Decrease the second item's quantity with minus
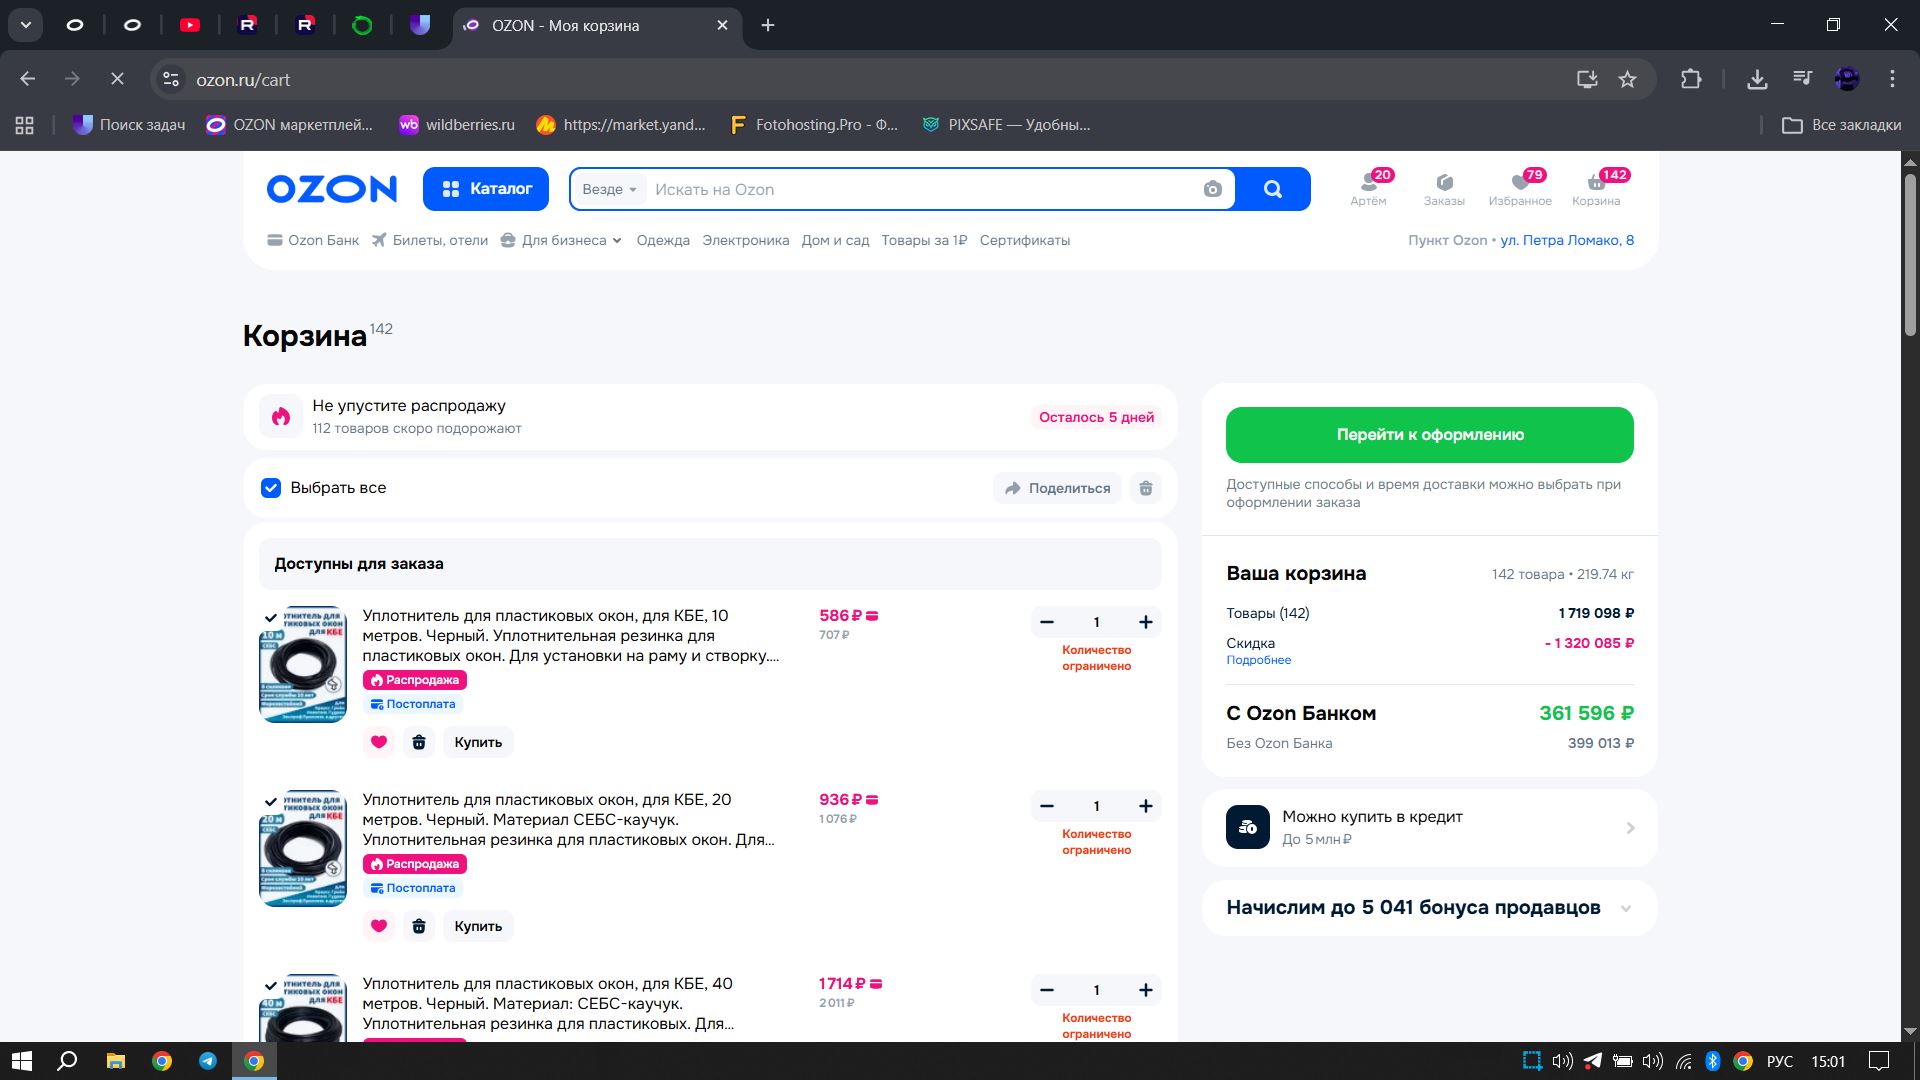 tap(1047, 806)
